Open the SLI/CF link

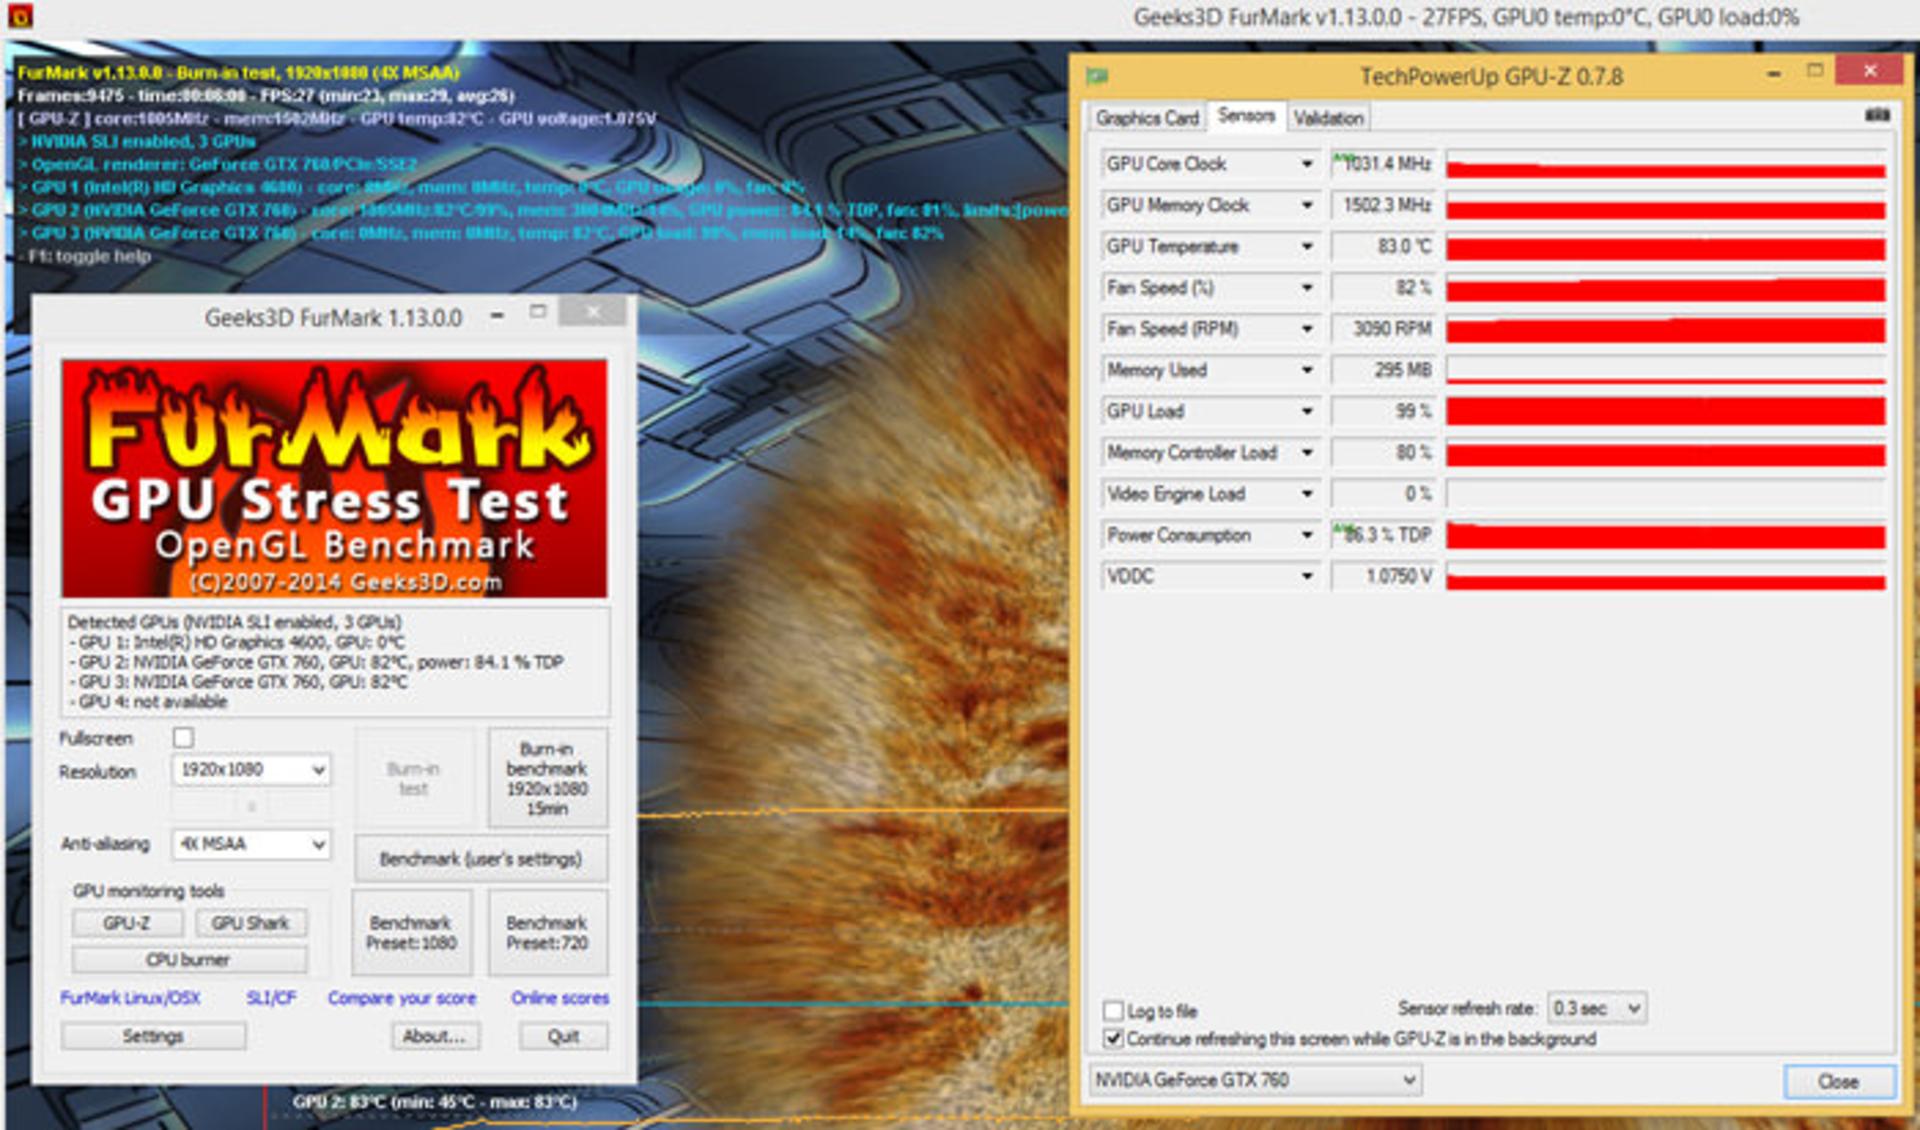pyautogui.click(x=271, y=998)
